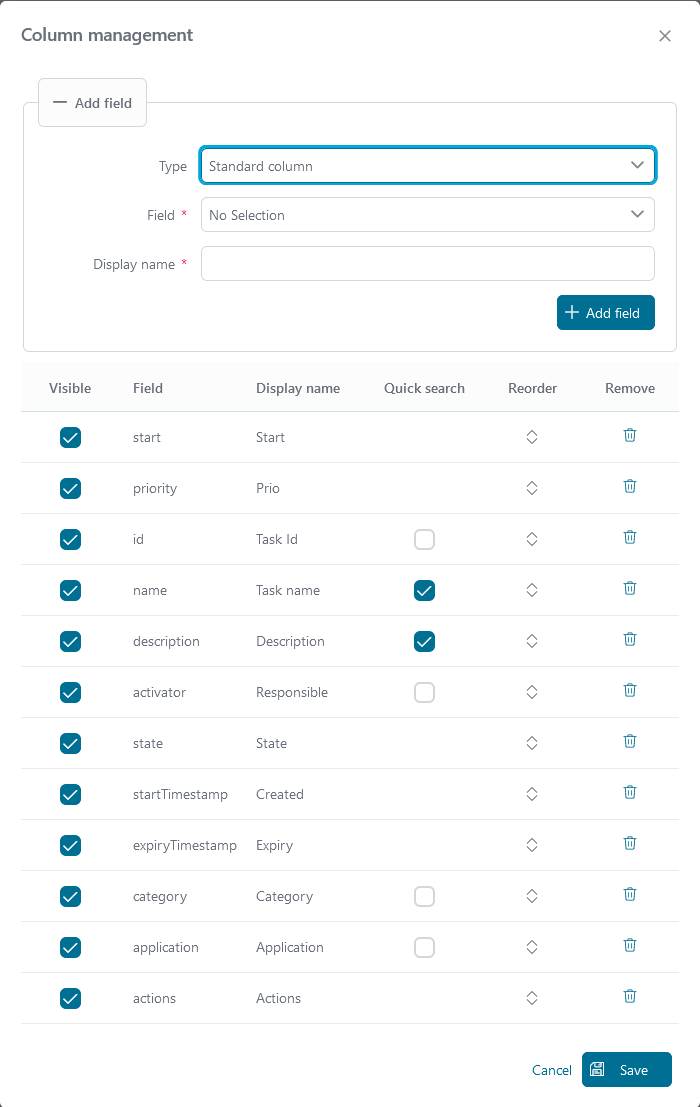
Task: Disable quick search for Description
Action: (424, 641)
